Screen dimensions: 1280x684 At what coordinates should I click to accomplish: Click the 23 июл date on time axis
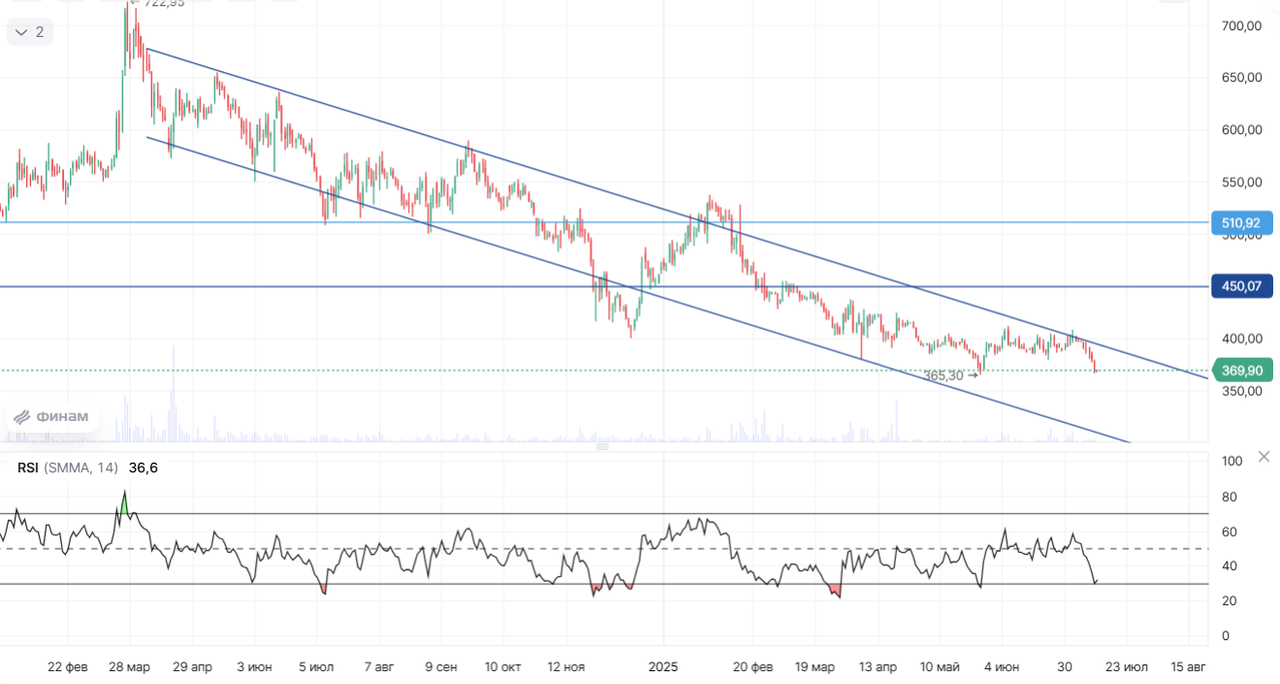point(1126,666)
